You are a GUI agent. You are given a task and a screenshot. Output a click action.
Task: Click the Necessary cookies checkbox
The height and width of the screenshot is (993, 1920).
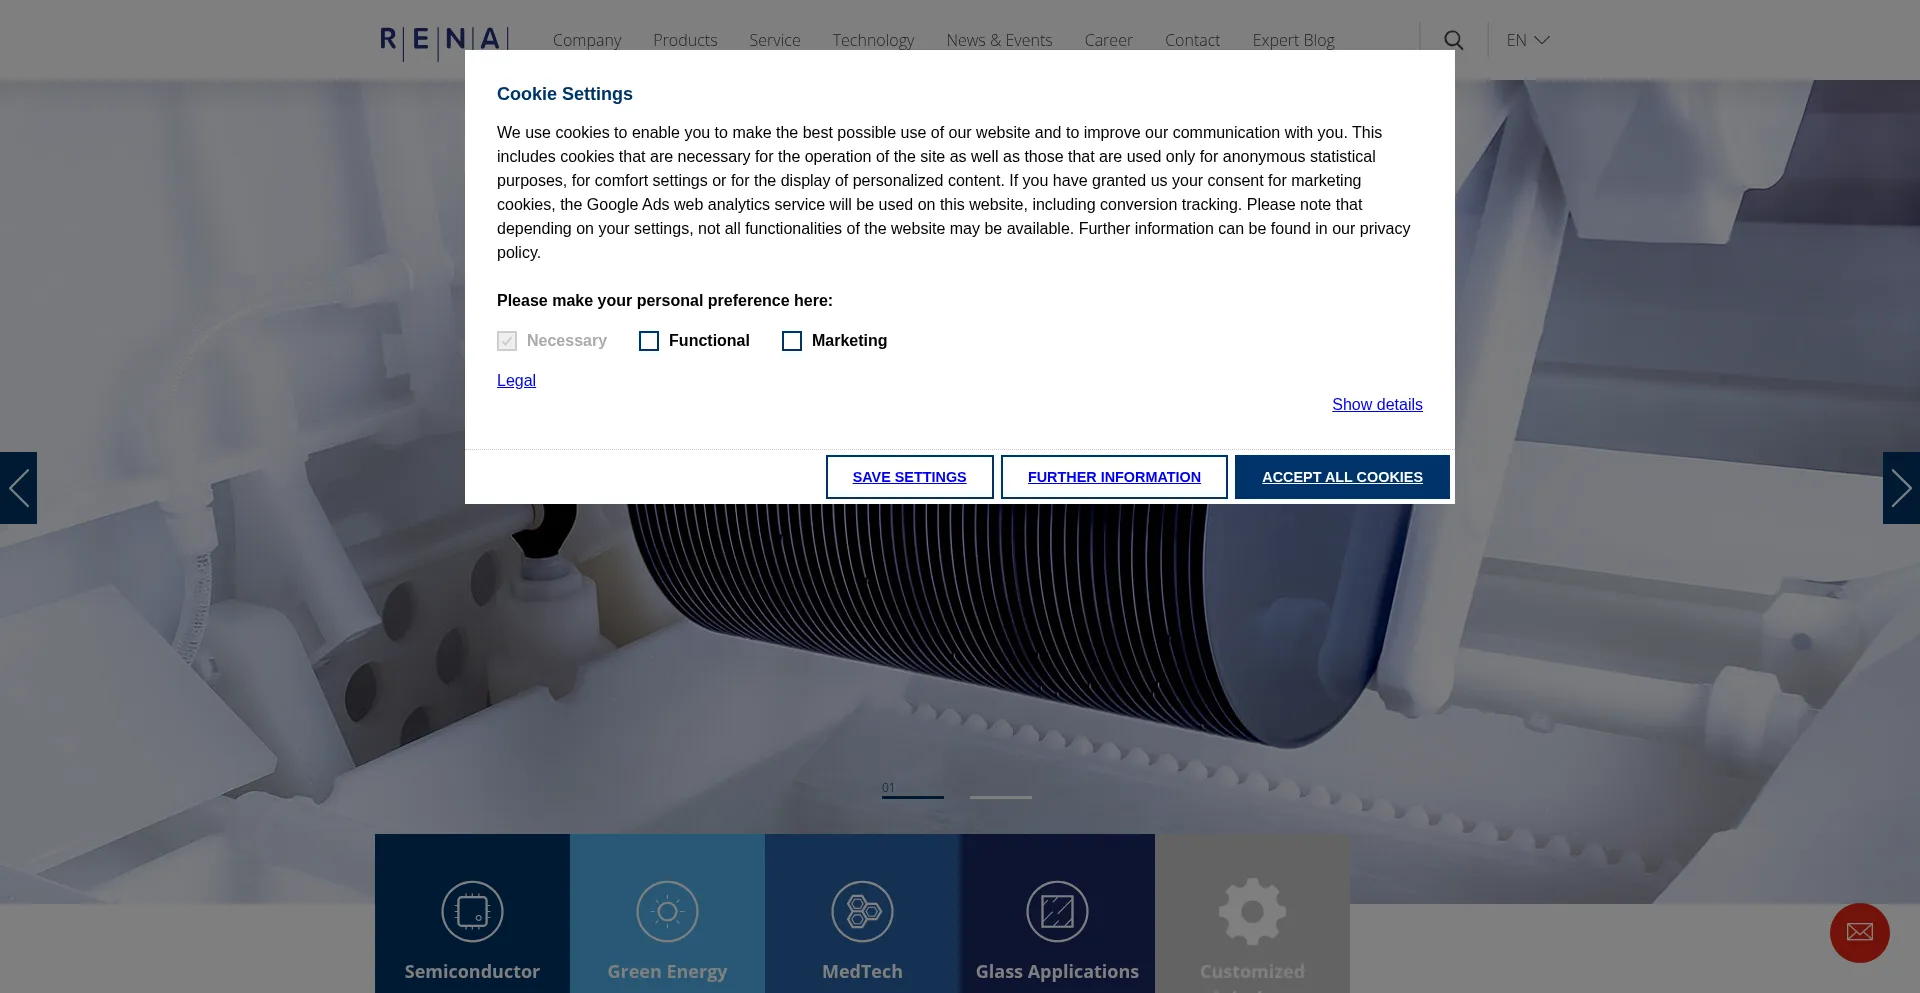coord(507,341)
